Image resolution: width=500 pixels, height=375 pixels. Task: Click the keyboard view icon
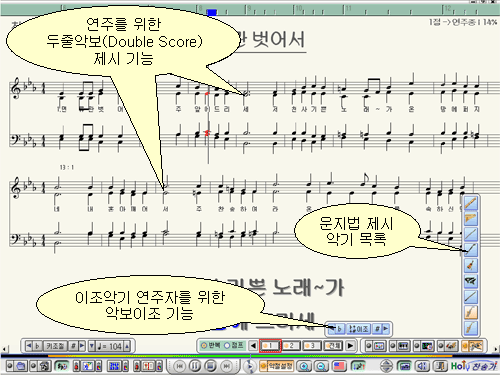click(379, 346)
